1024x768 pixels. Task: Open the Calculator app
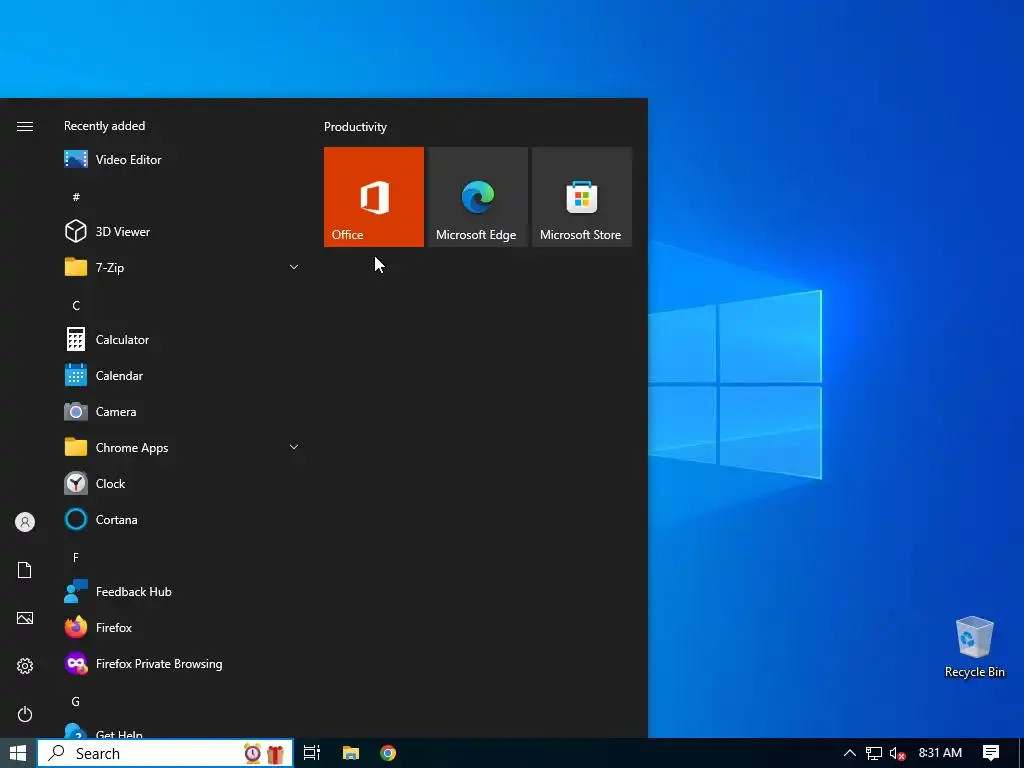(183, 340)
